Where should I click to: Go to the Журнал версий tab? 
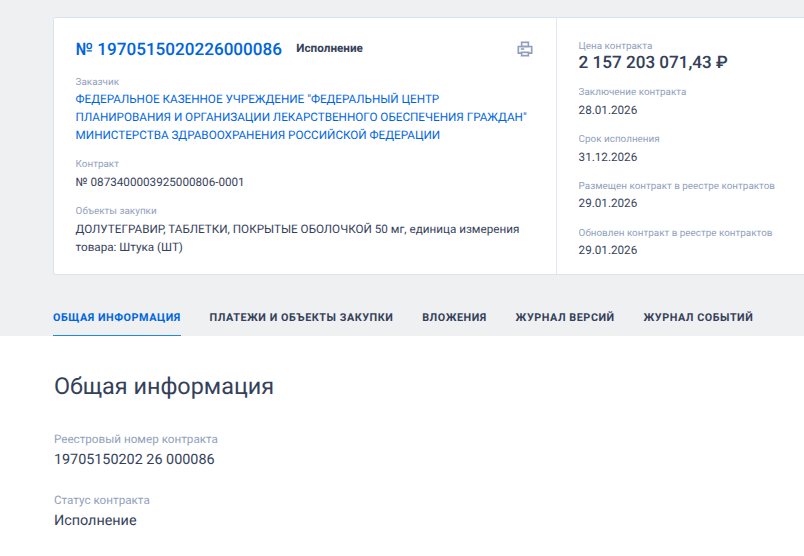(x=564, y=317)
